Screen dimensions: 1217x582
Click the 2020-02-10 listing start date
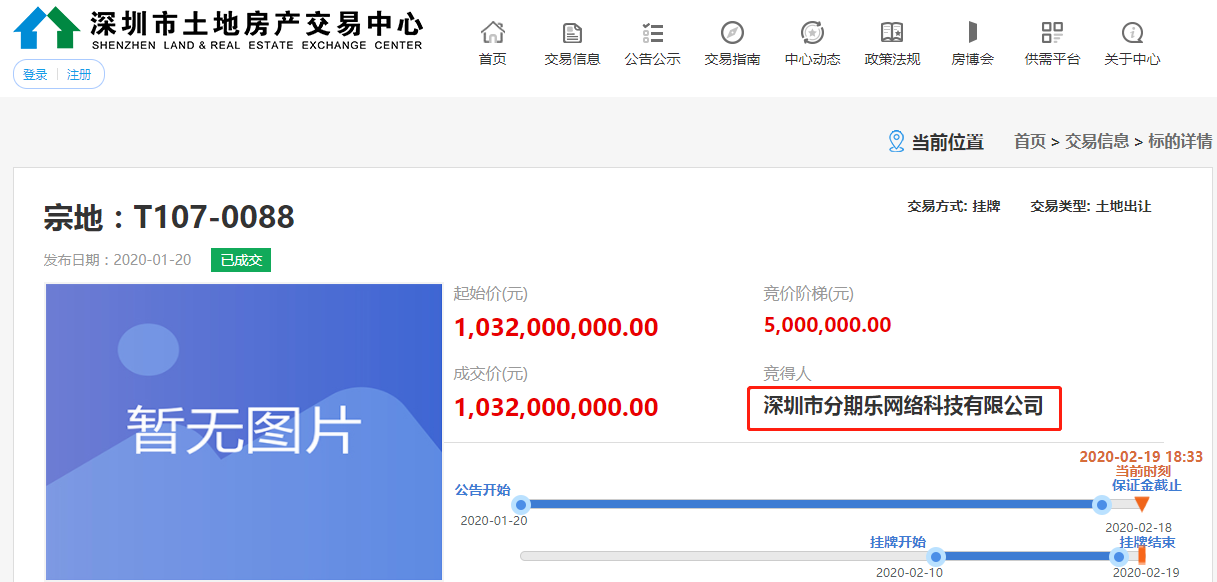pyautogui.click(x=909, y=573)
